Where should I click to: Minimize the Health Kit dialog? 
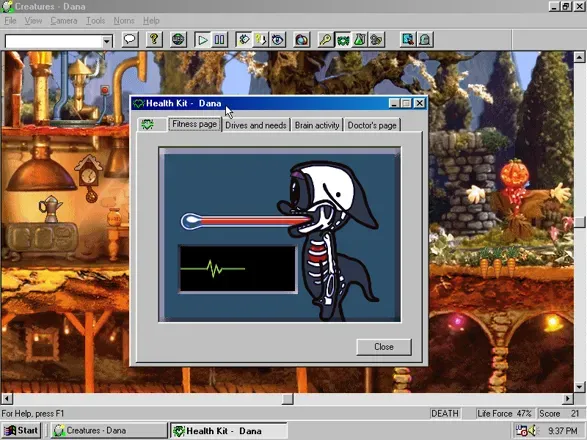393,103
